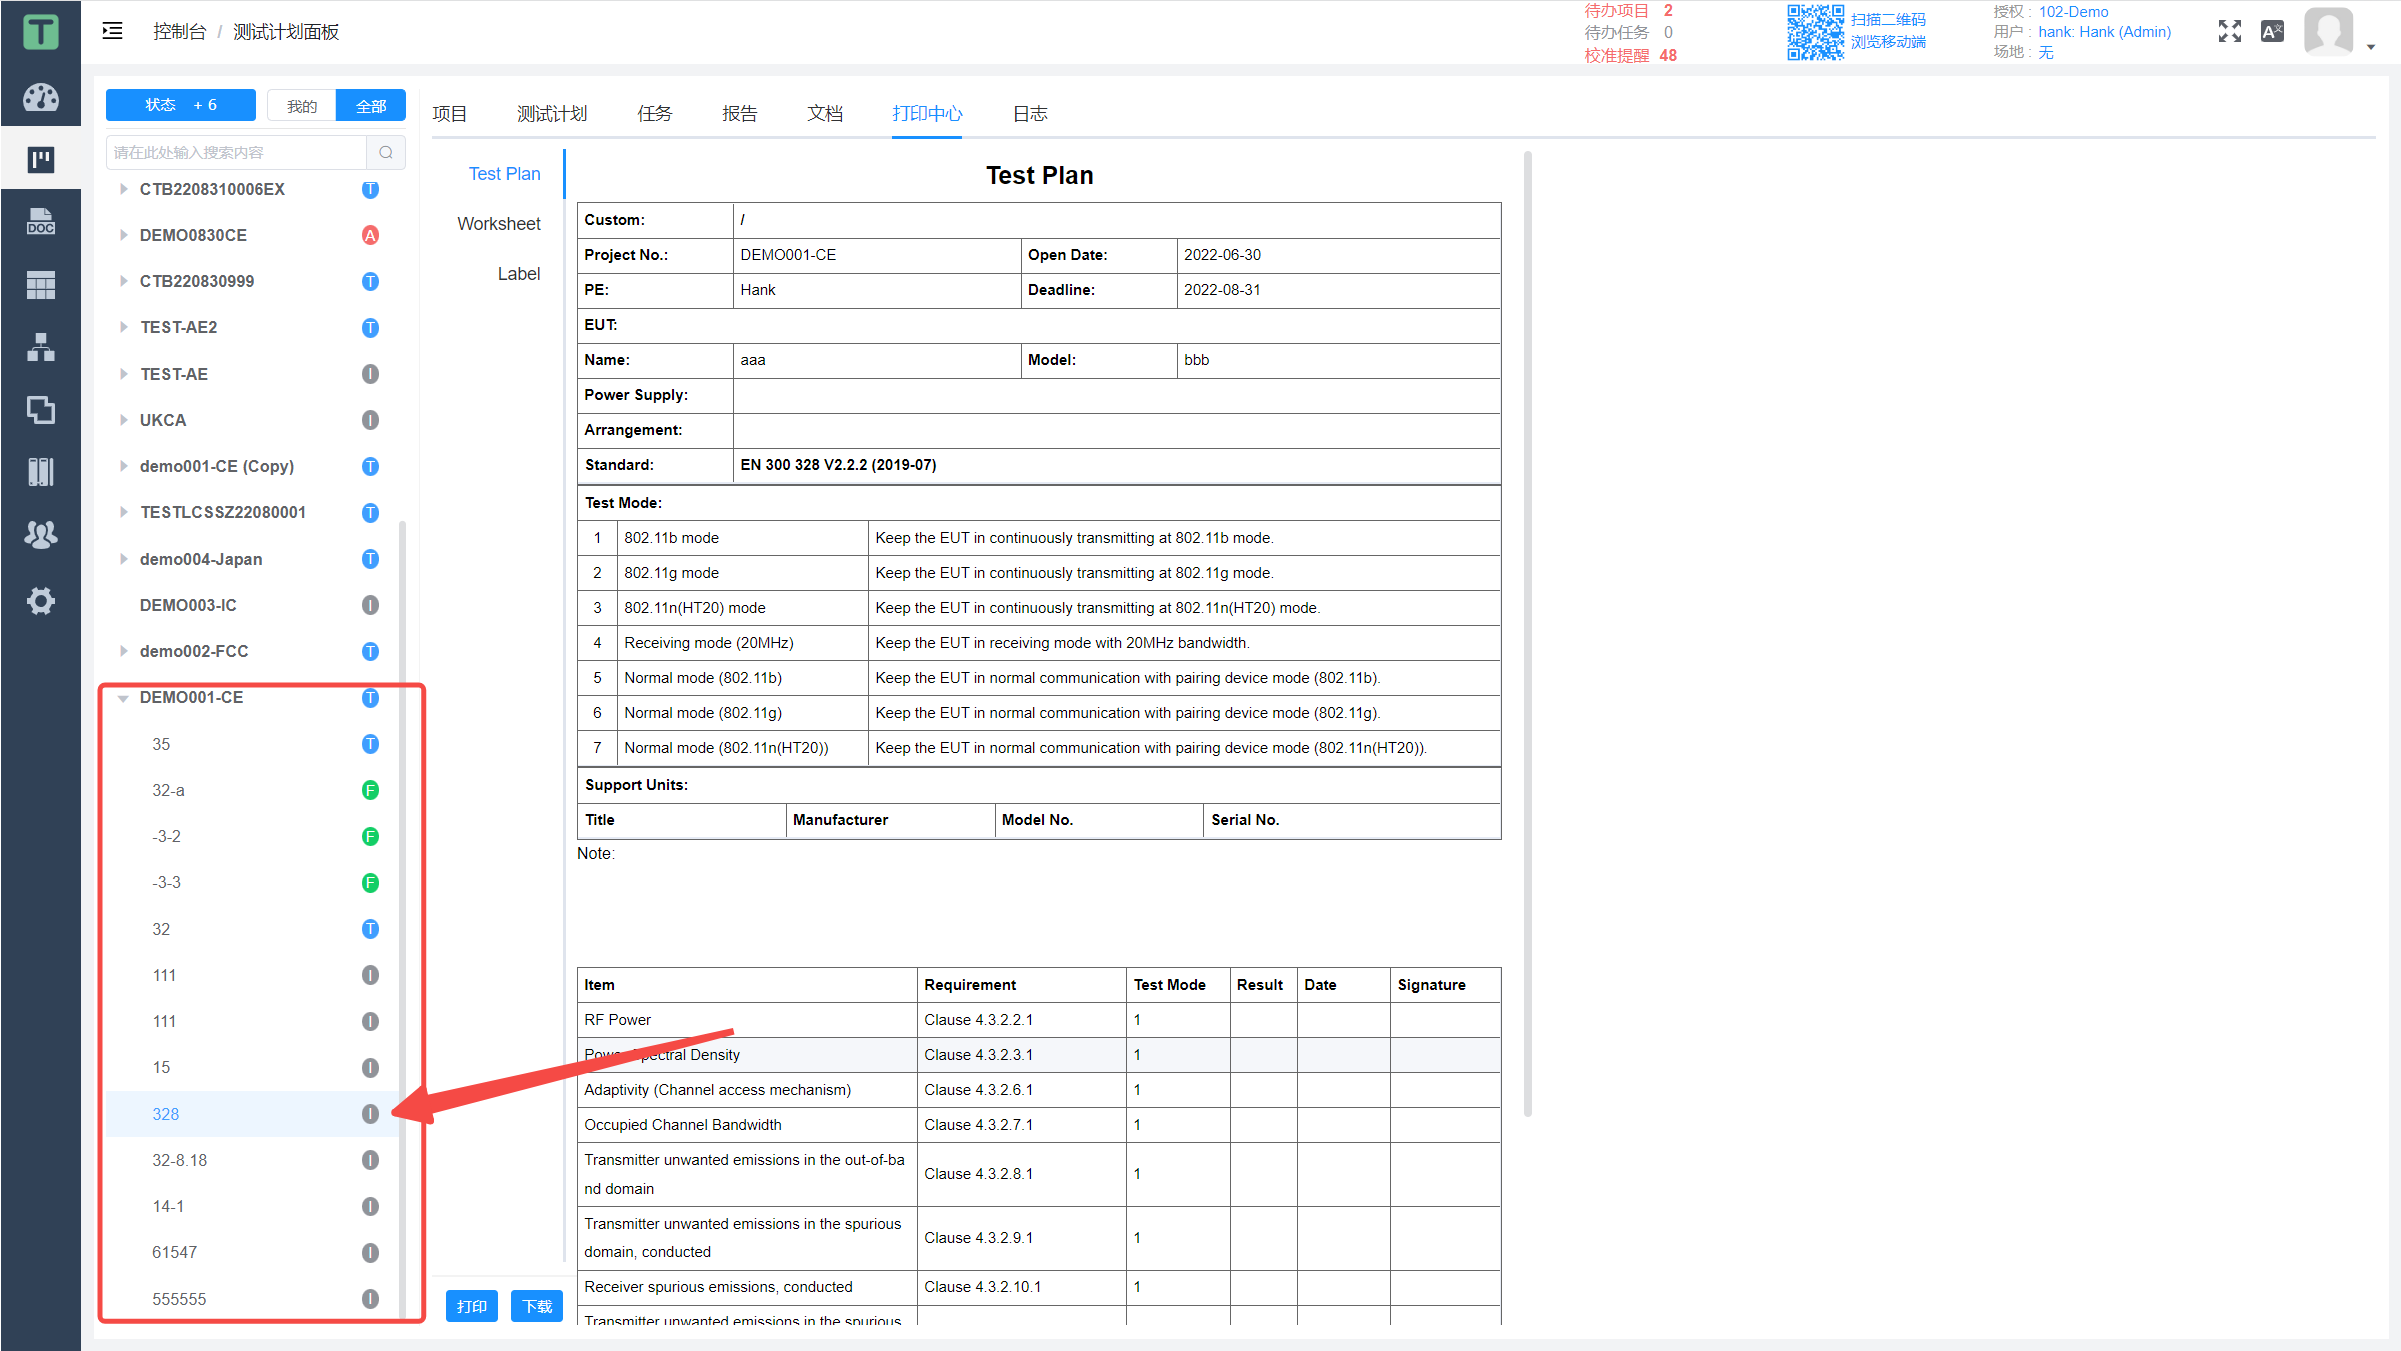
Task: Click the print preview vertical scrollbar
Action: click(1528, 633)
